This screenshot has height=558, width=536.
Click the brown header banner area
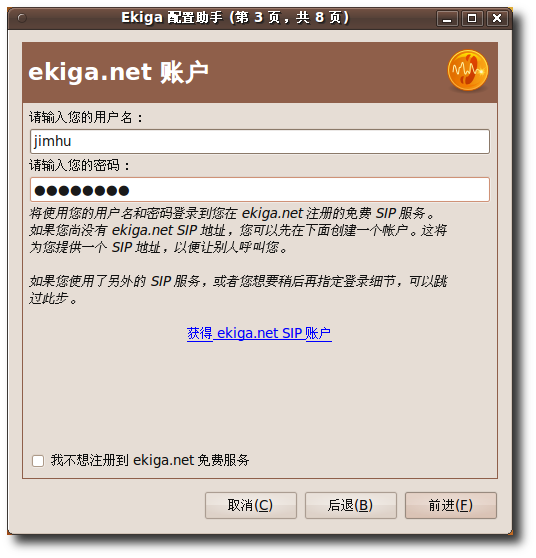click(260, 73)
